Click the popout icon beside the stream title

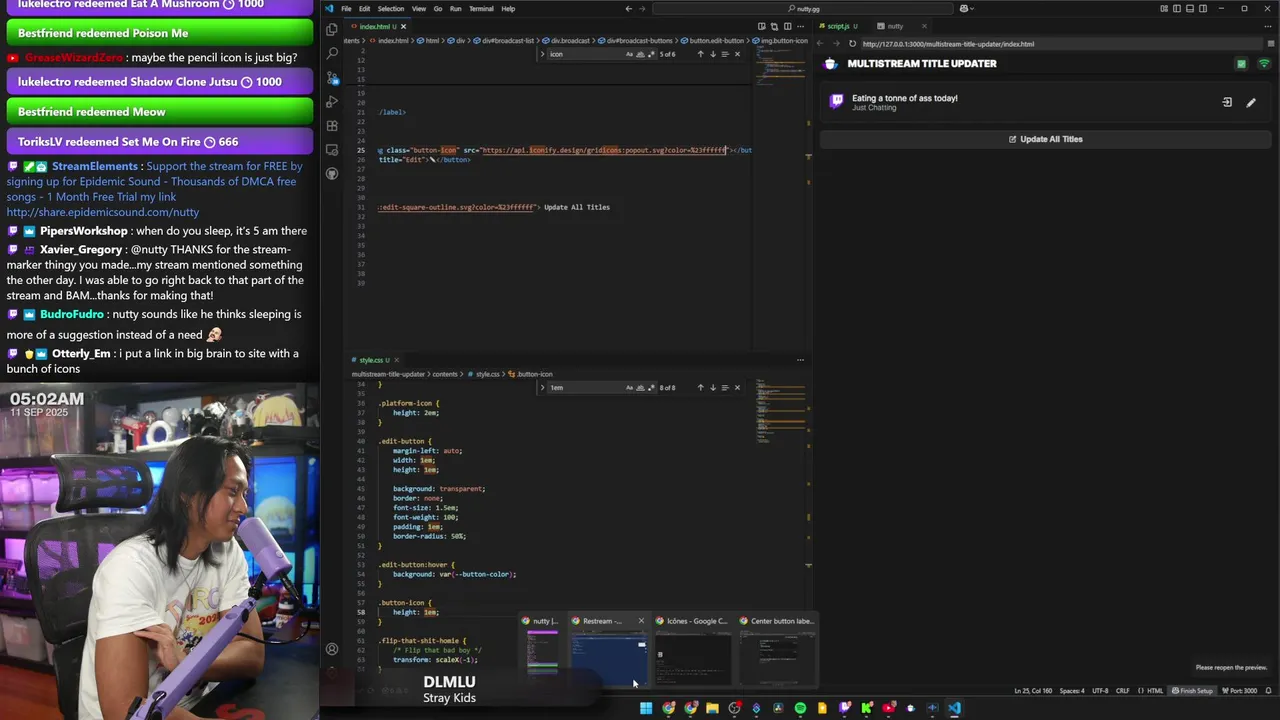[1227, 102]
